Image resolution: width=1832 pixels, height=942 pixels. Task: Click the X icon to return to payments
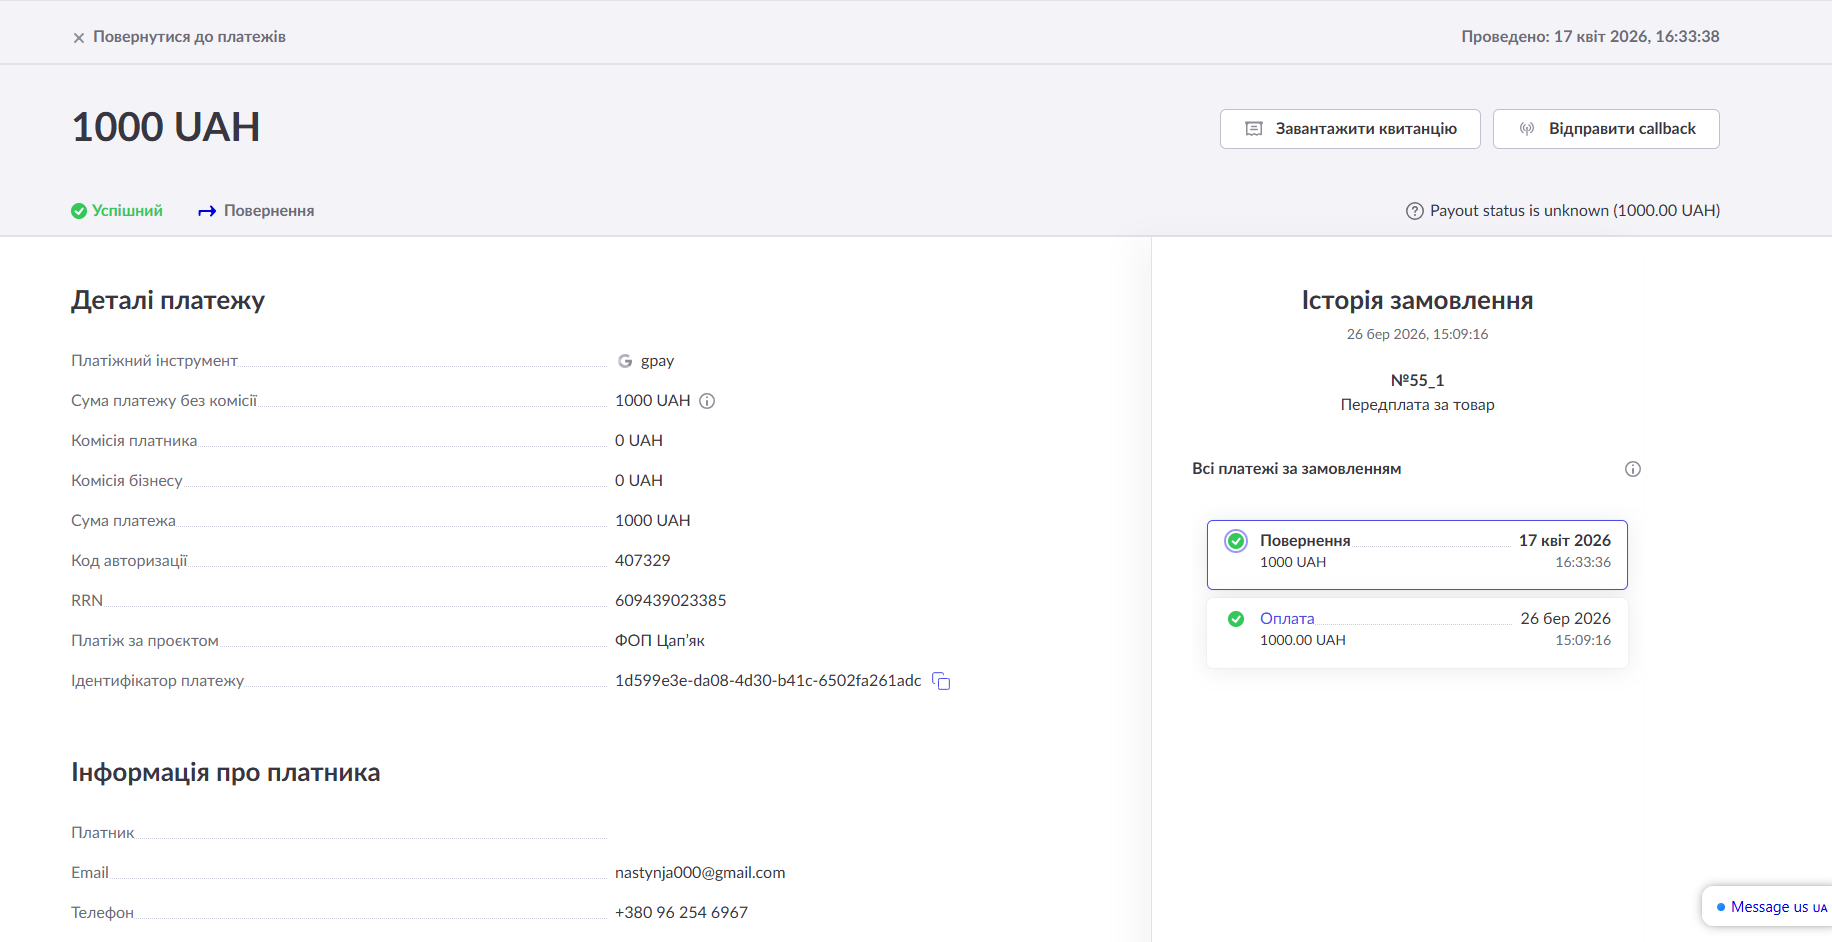79,38
